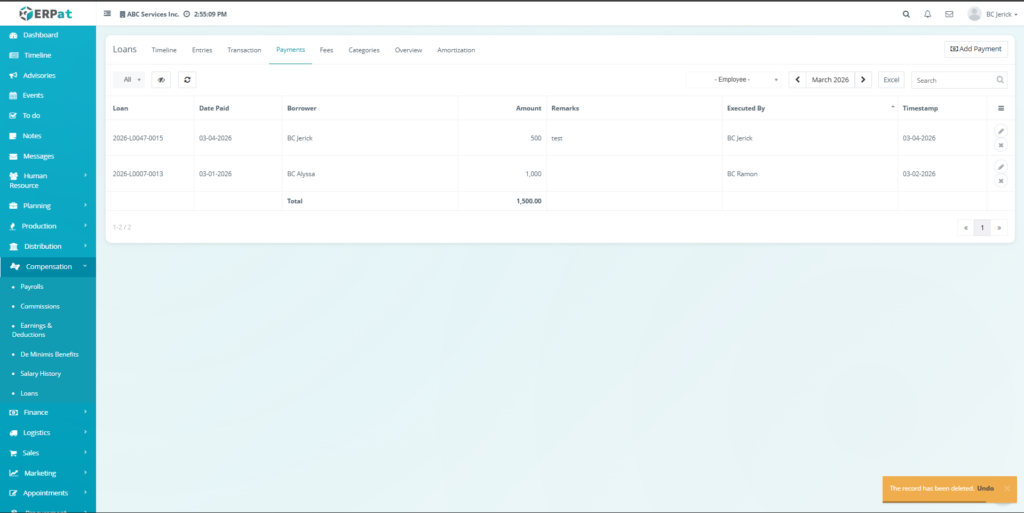Switch to the Entries tab

point(202,50)
